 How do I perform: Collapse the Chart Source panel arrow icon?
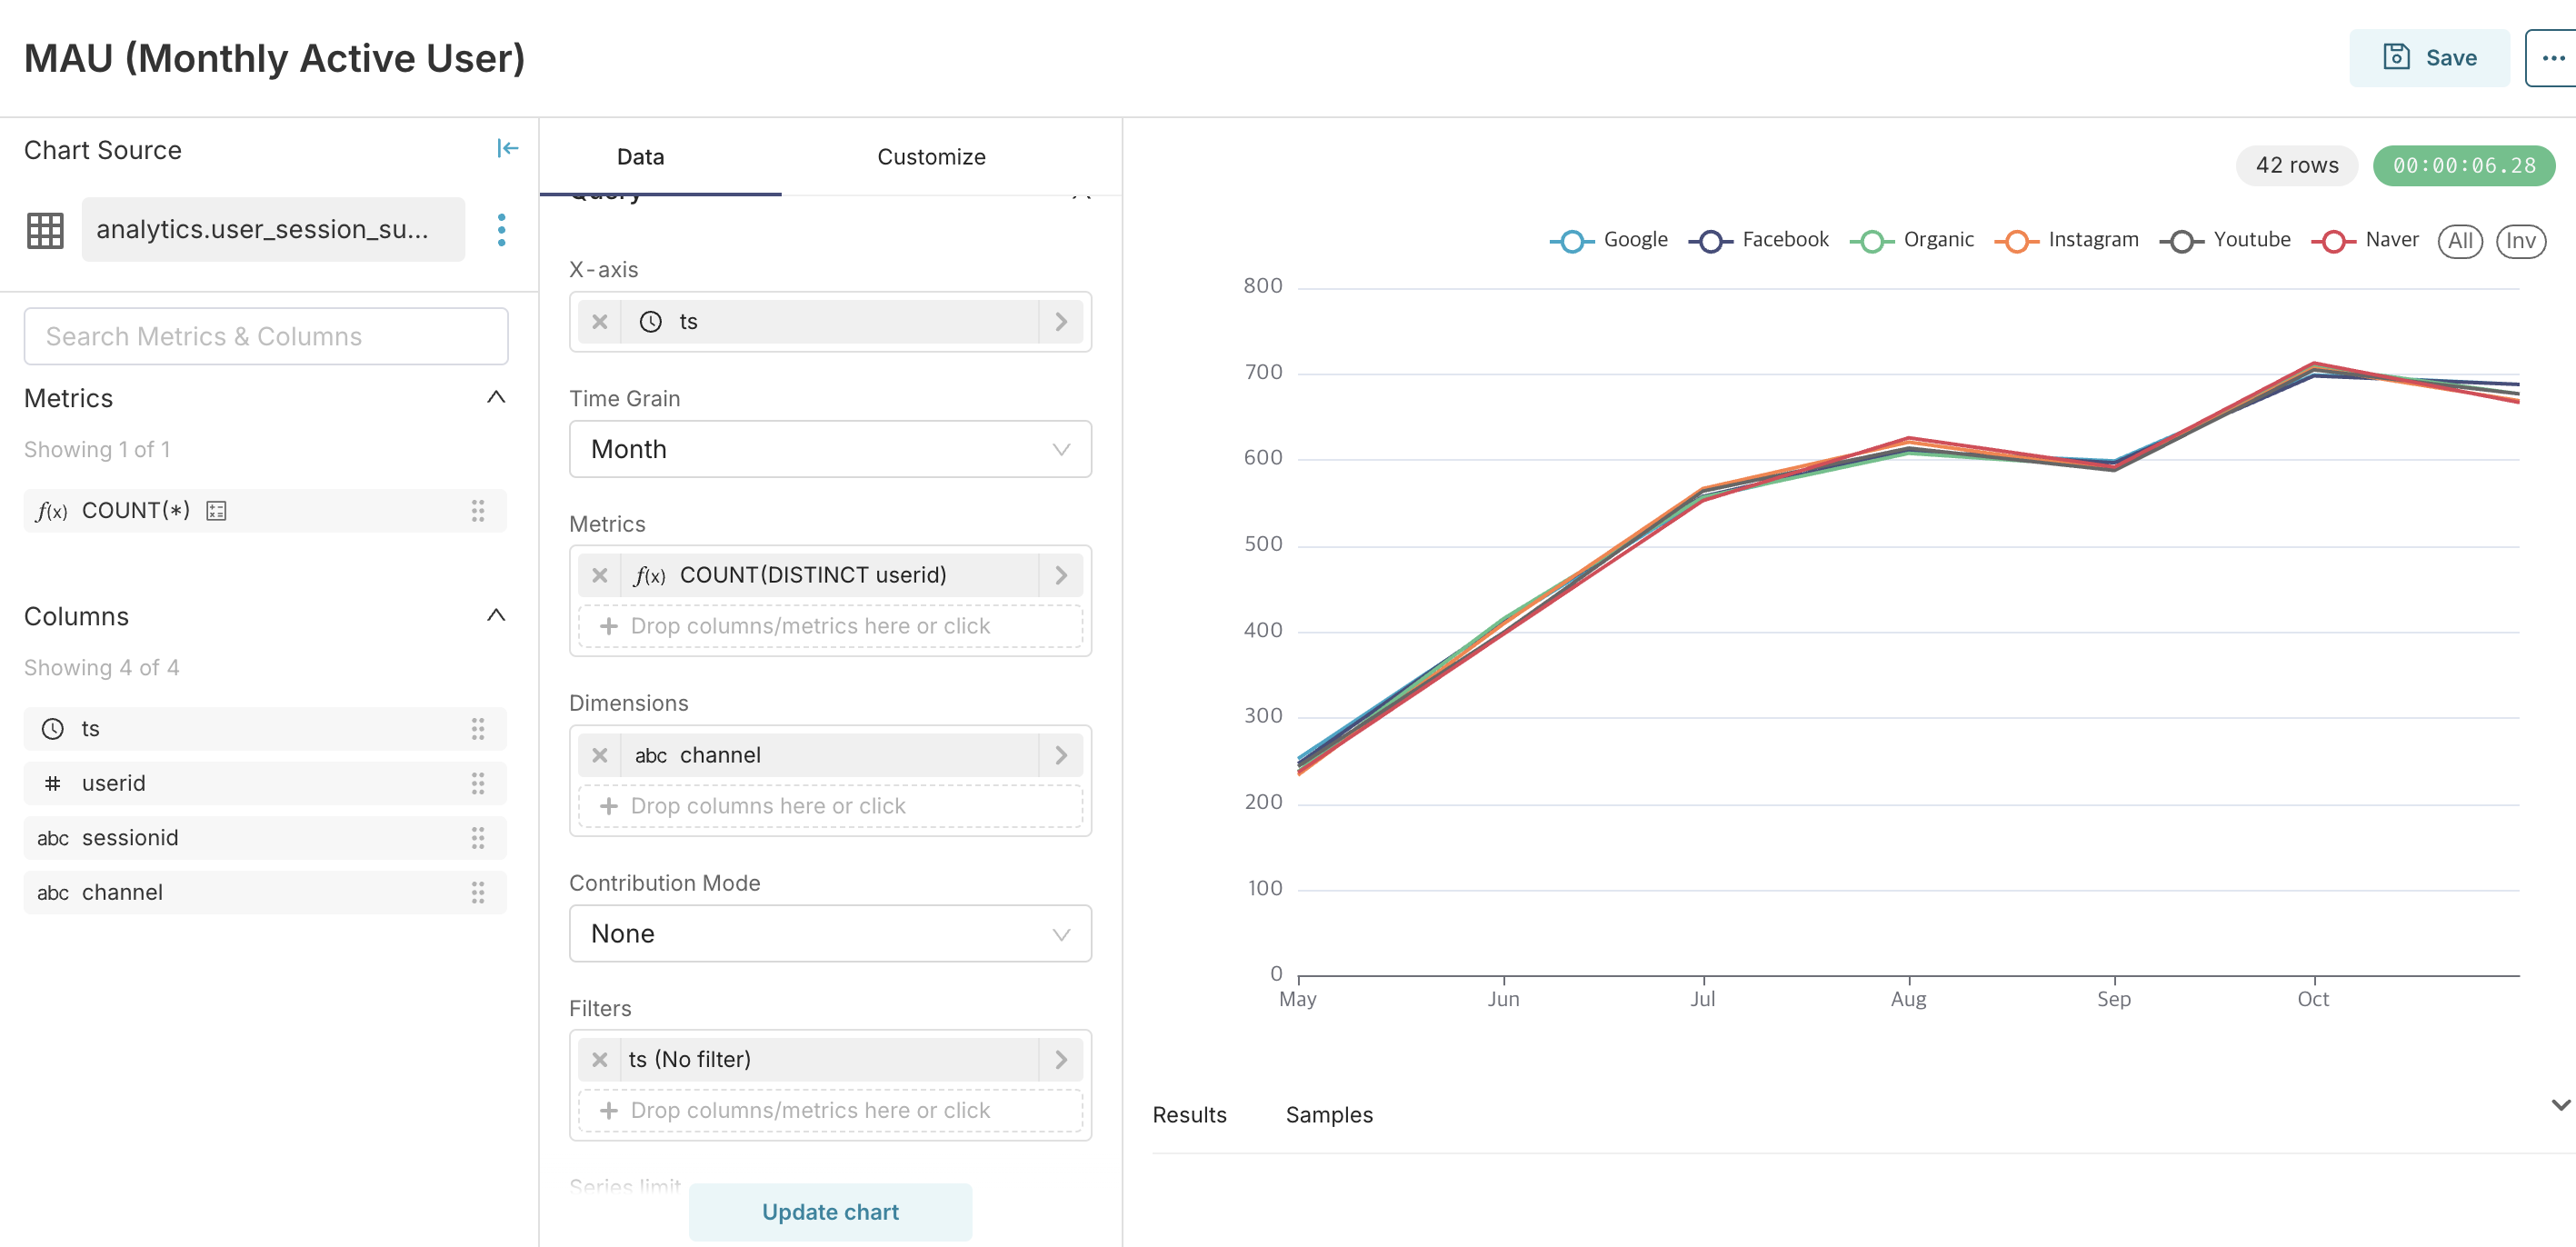pos(507,149)
